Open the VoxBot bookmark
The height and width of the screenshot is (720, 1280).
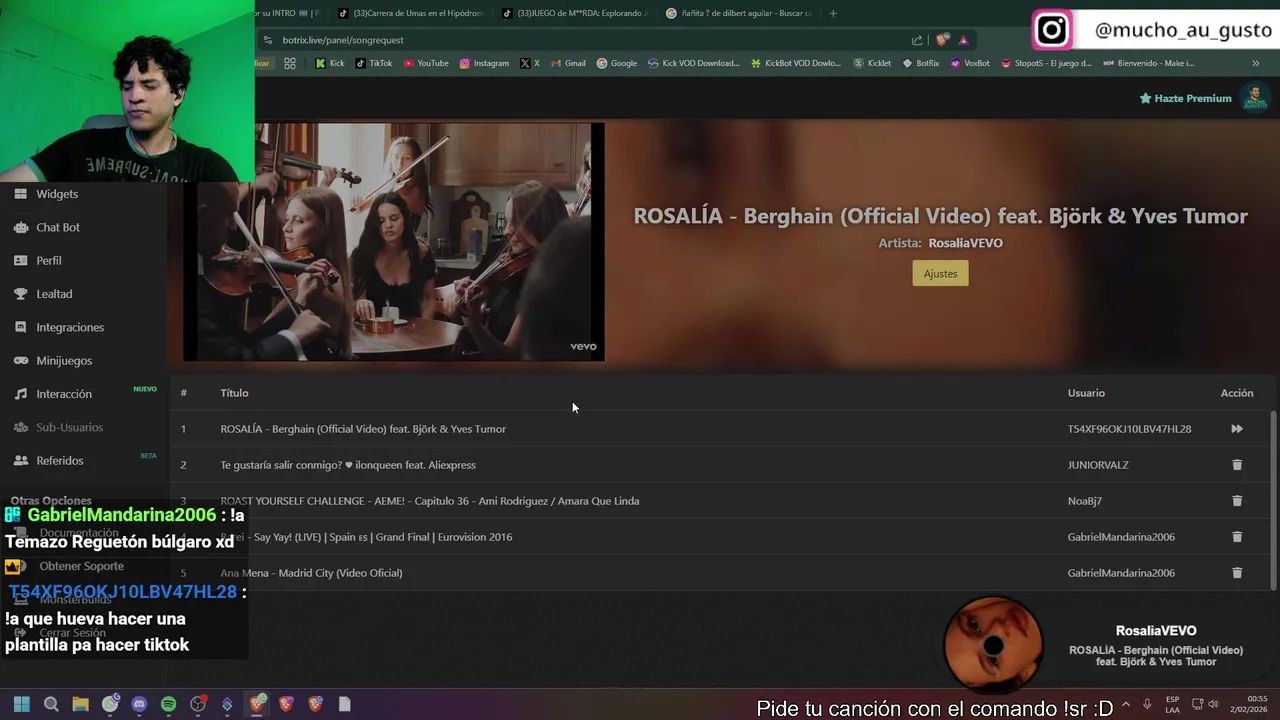[x=970, y=63]
